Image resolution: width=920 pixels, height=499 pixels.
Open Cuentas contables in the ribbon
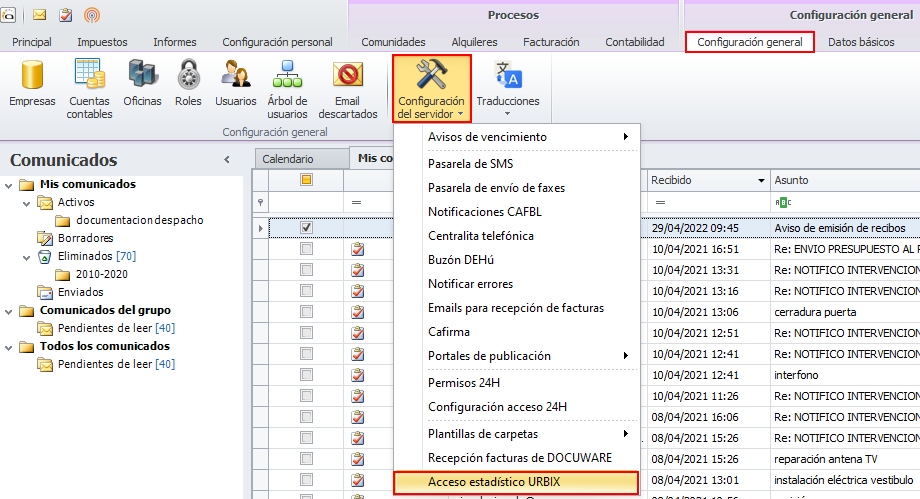(x=89, y=89)
